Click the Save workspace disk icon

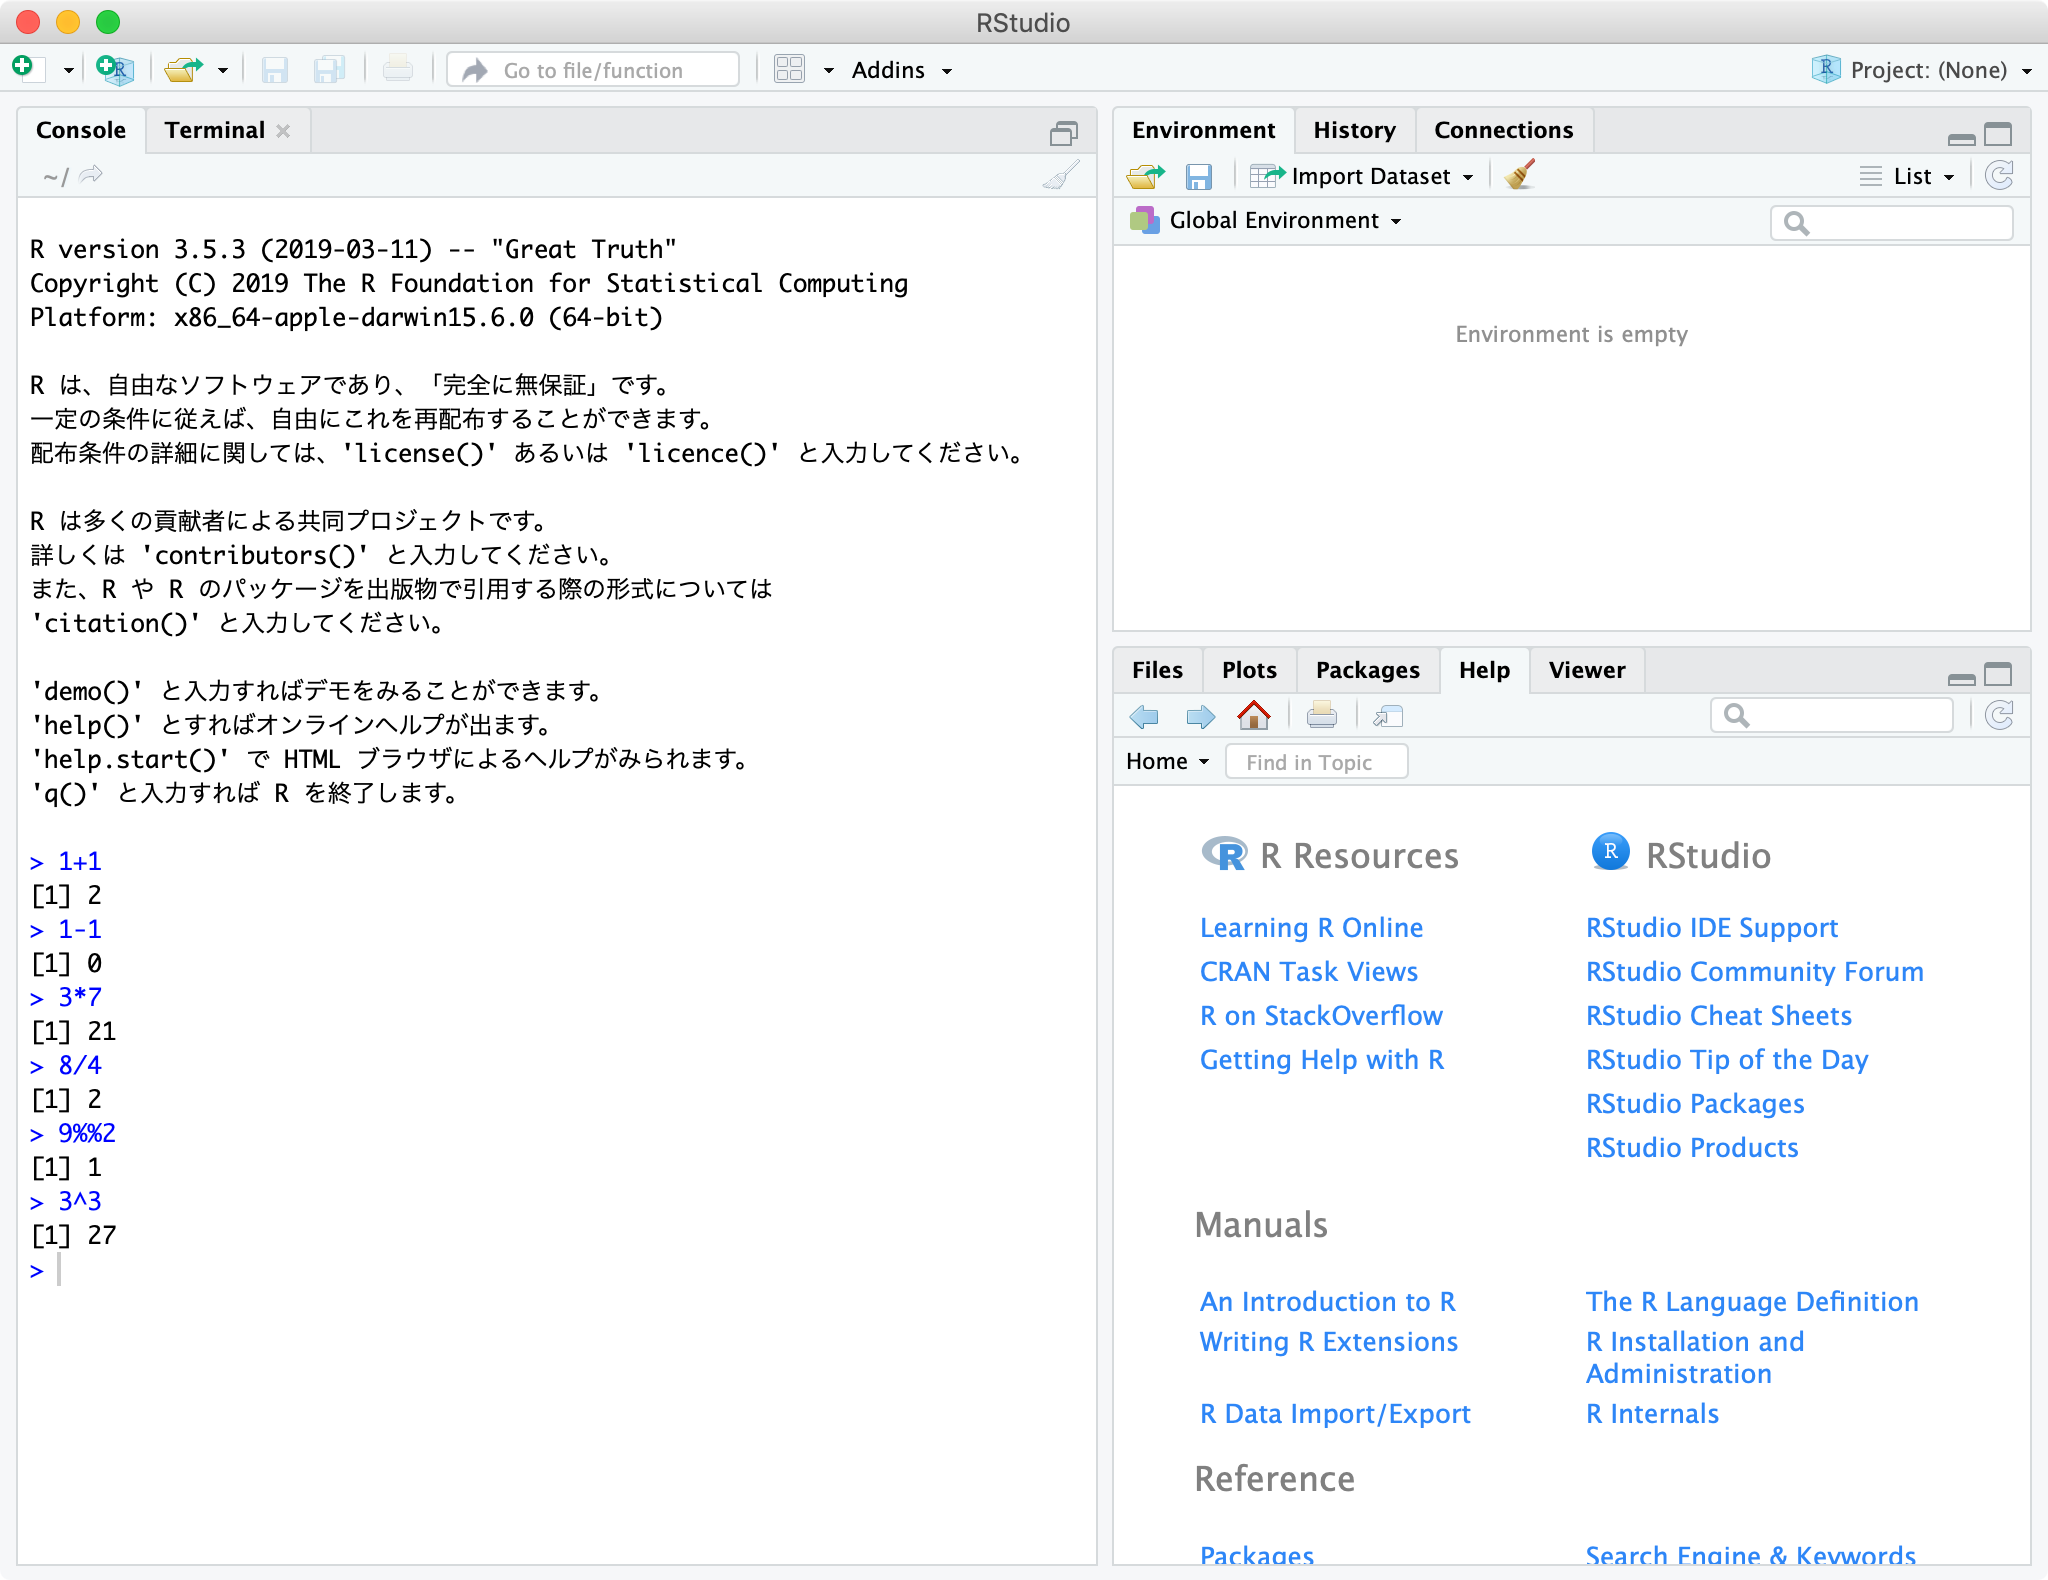pyautogui.click(x=1198, y=177)
